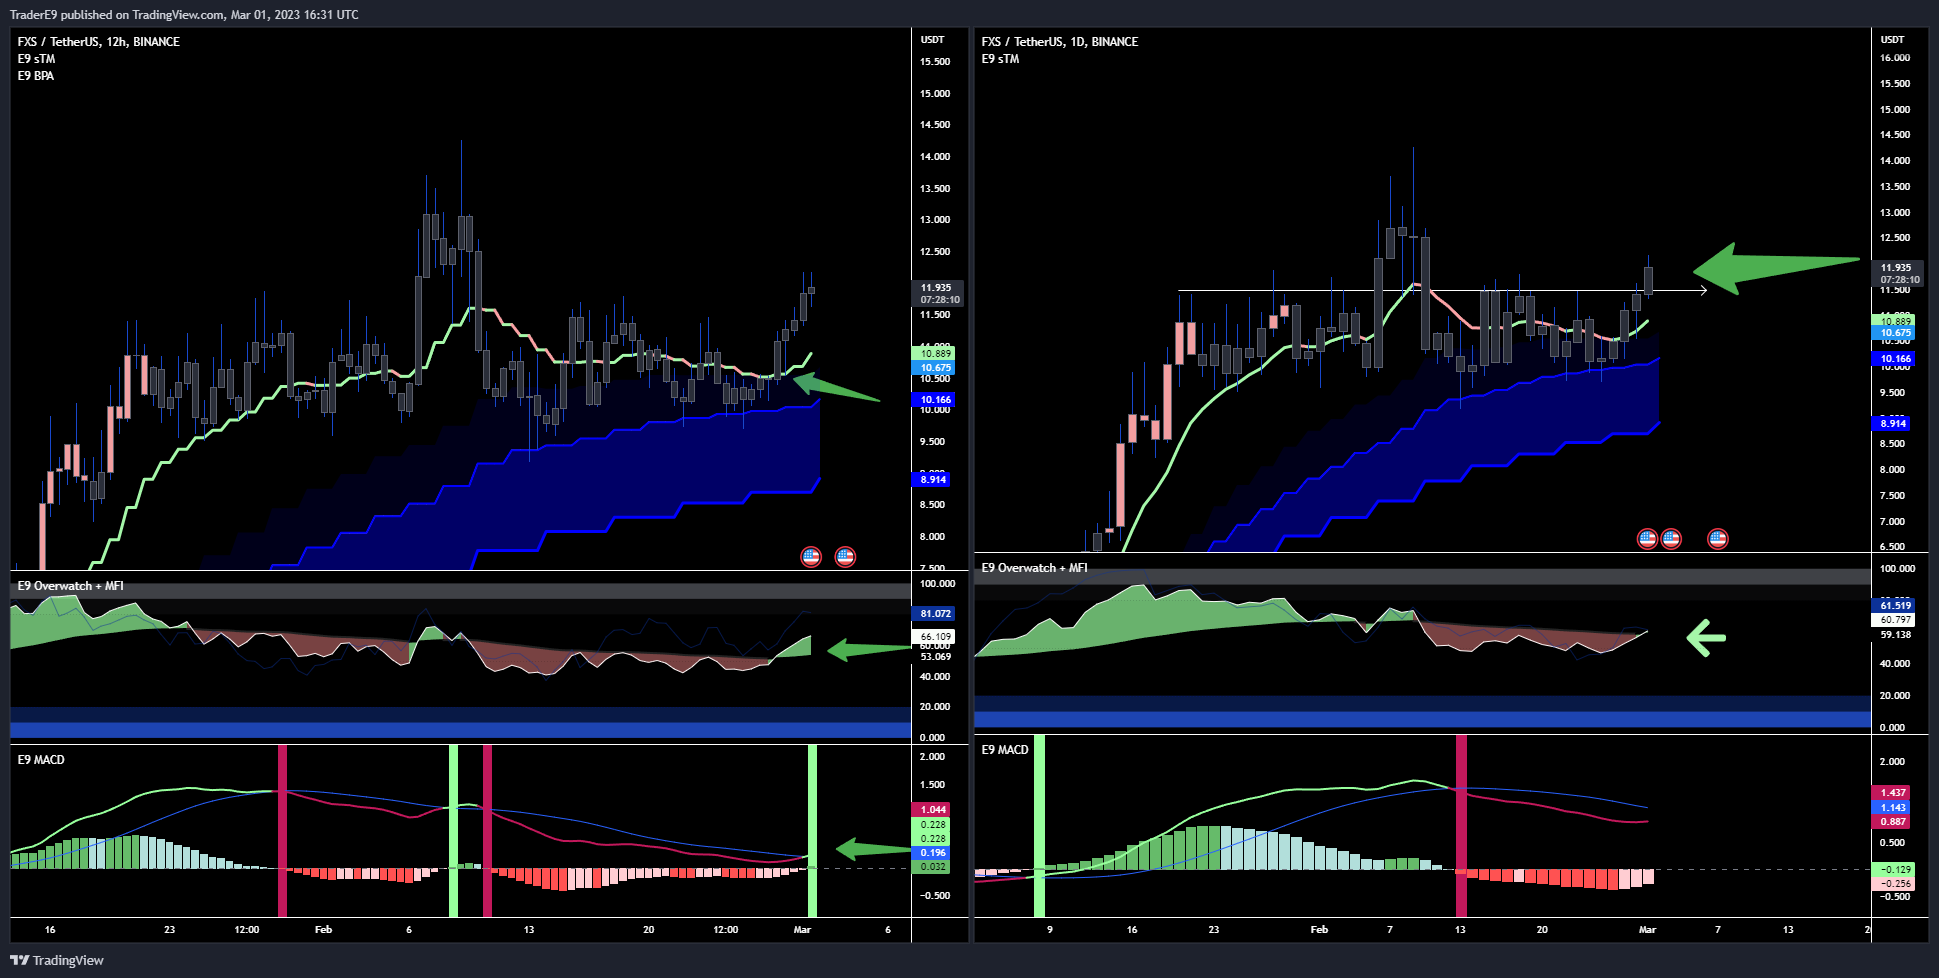Click the blue 0.196 MACD value tag
The height and width of the screenshot is (978, 1939).
931,853
